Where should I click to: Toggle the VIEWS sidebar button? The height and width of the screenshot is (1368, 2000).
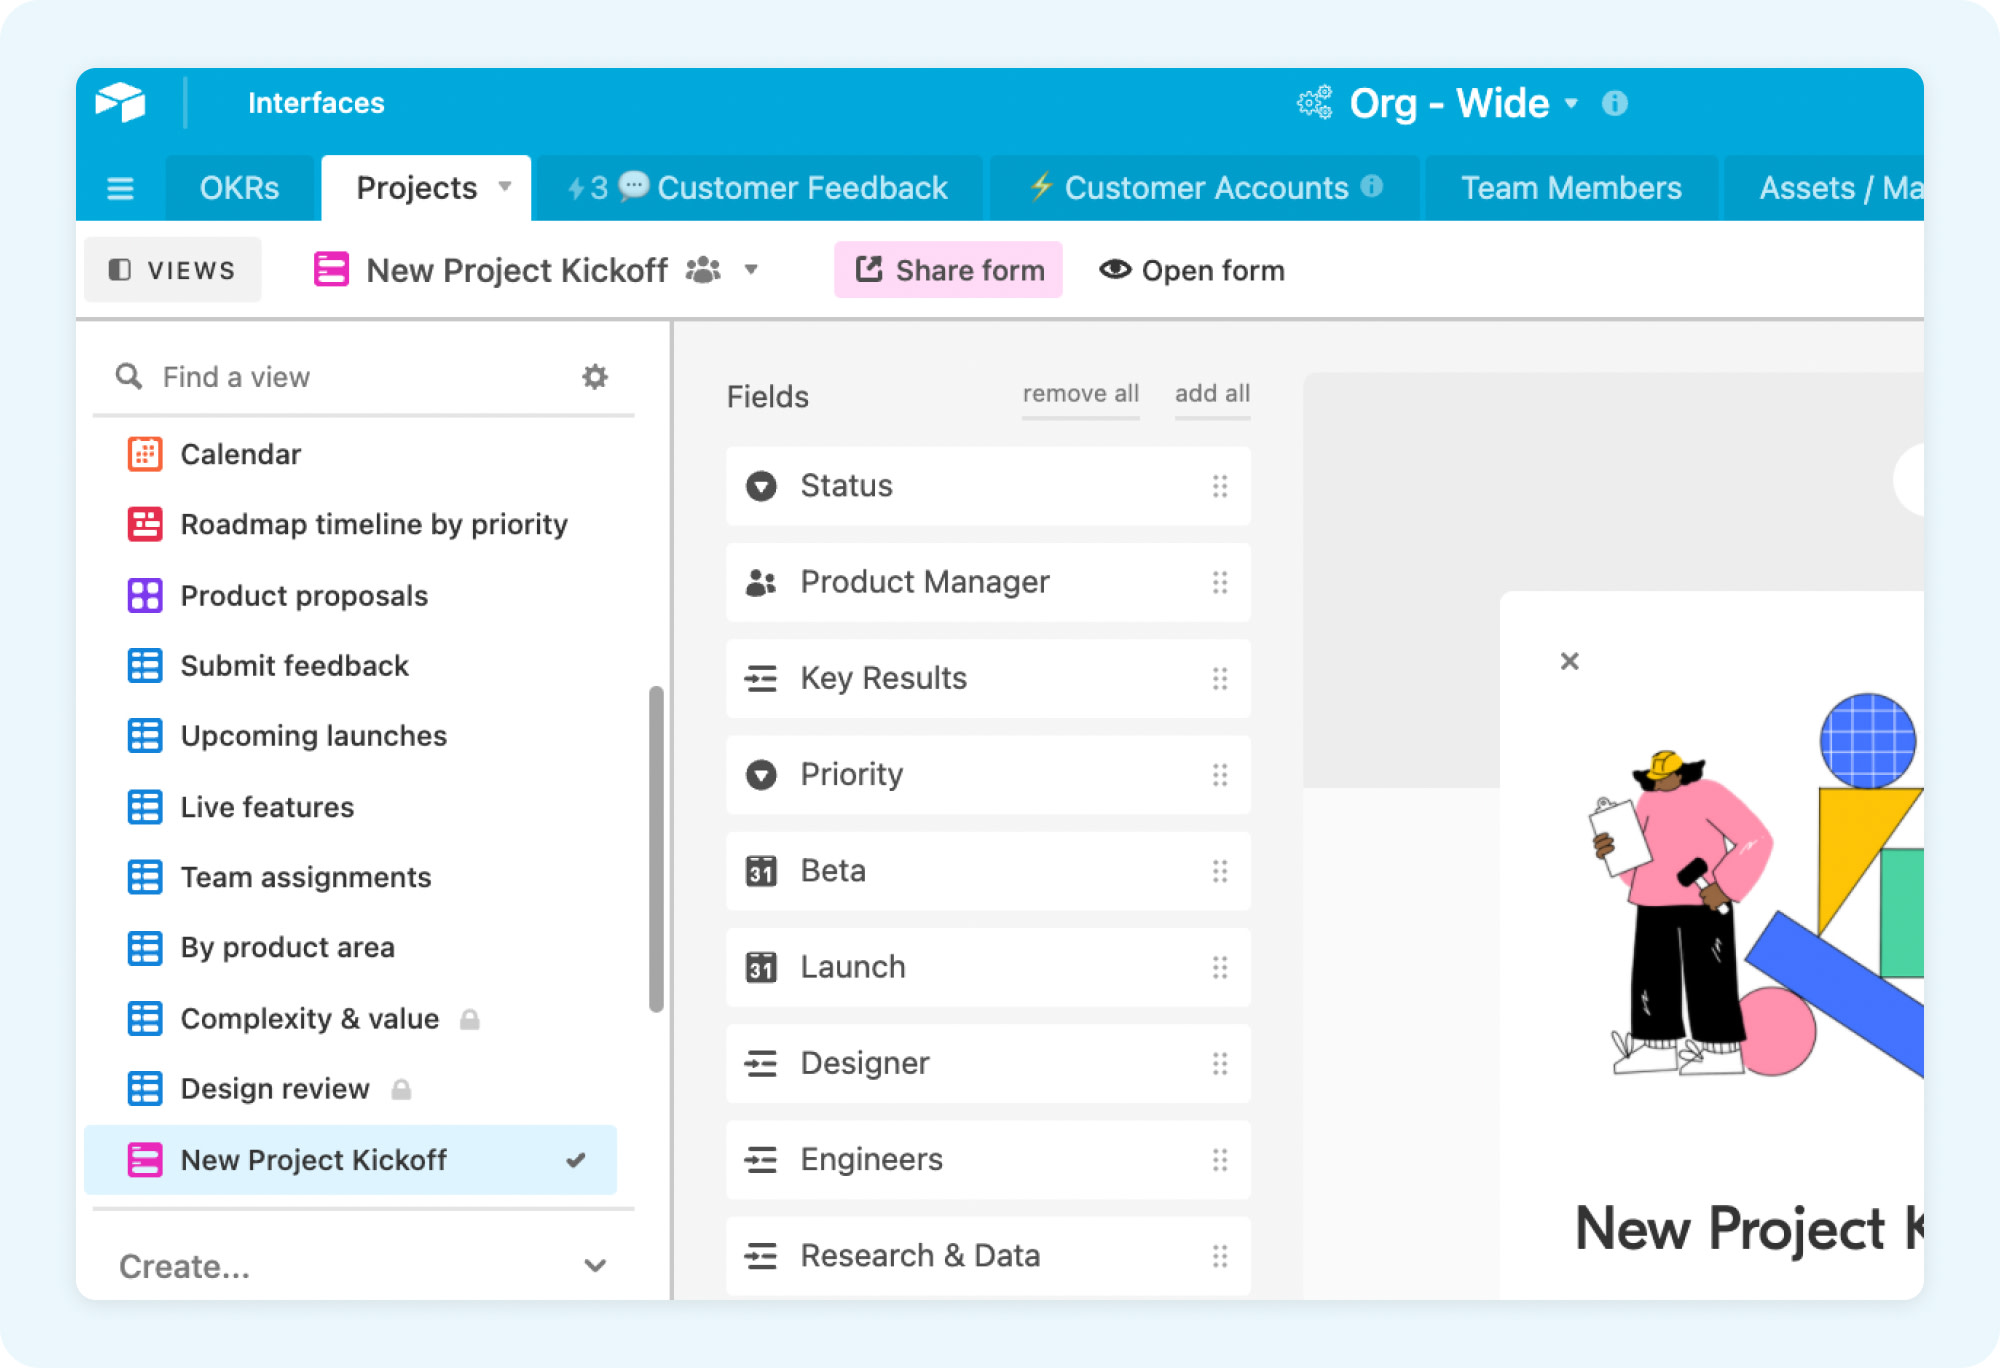click(173, 270)
